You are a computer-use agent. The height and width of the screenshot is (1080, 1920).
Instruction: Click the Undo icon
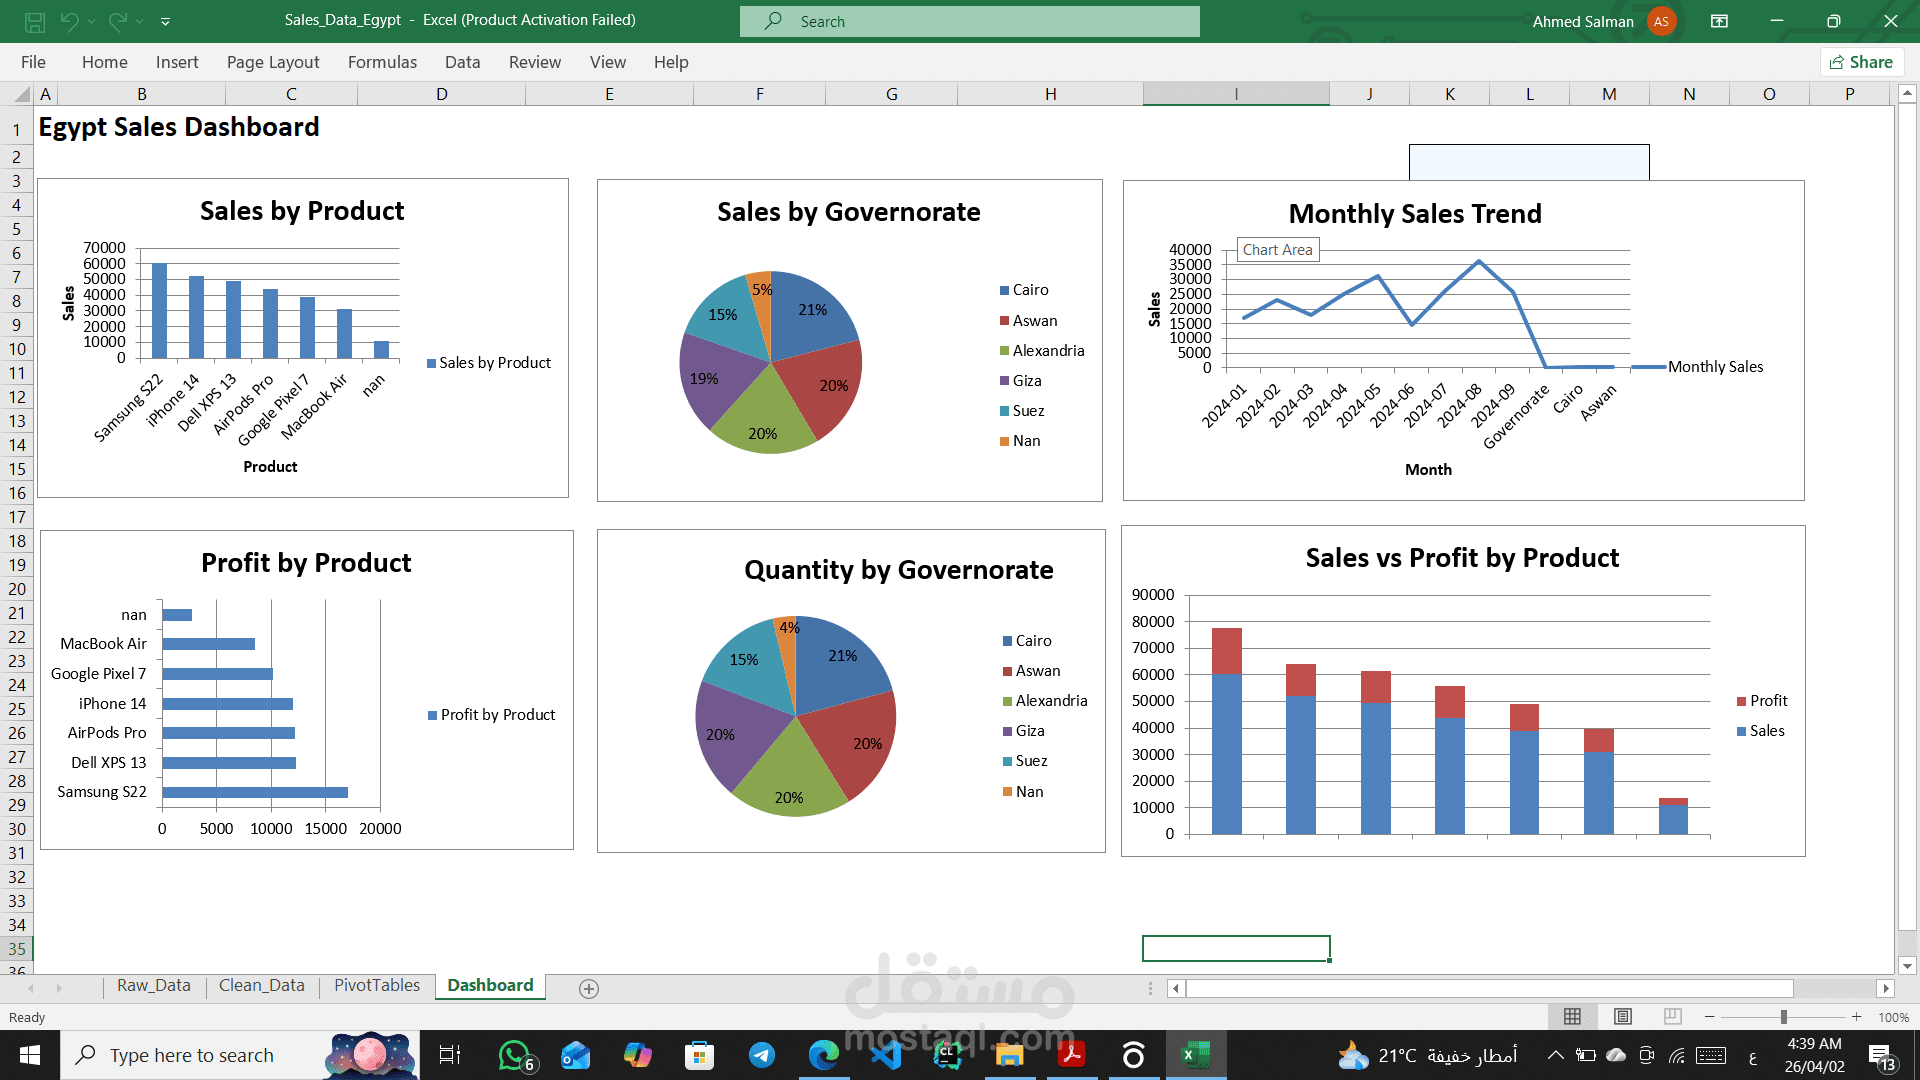pyautogui.click(x=69, y=21)
